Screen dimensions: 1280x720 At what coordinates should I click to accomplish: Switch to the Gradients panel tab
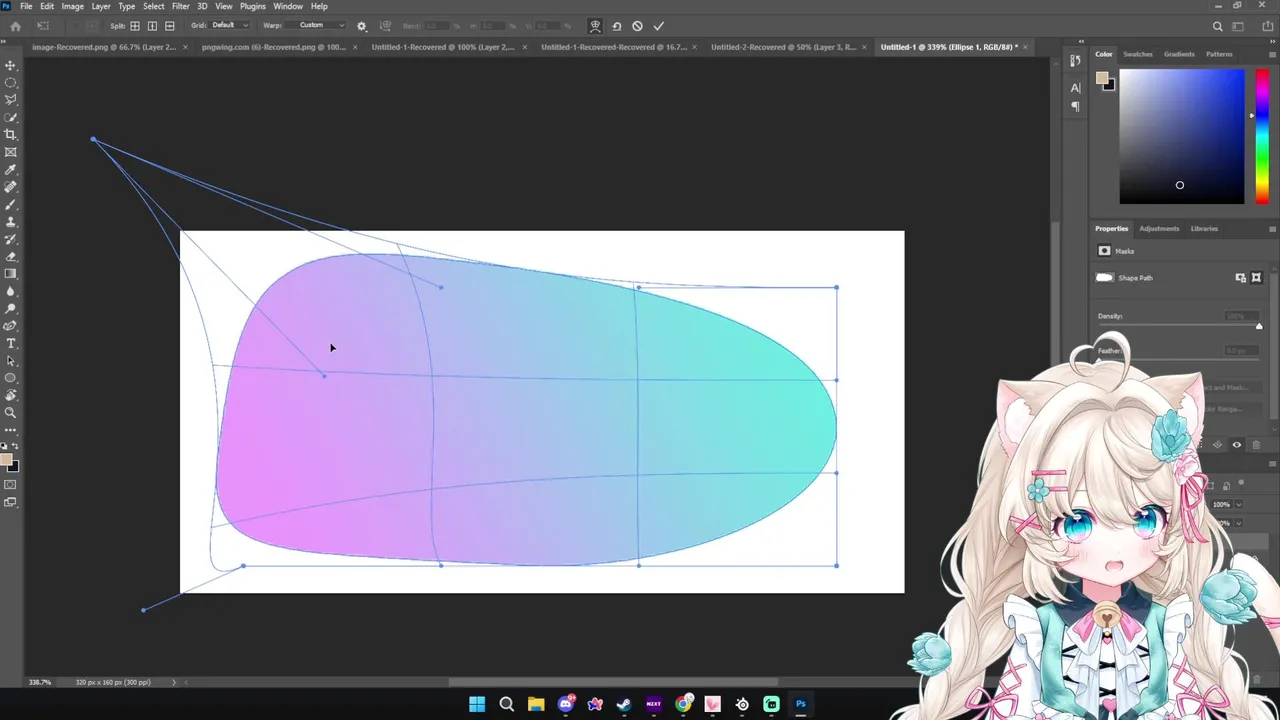(1179, 54)
